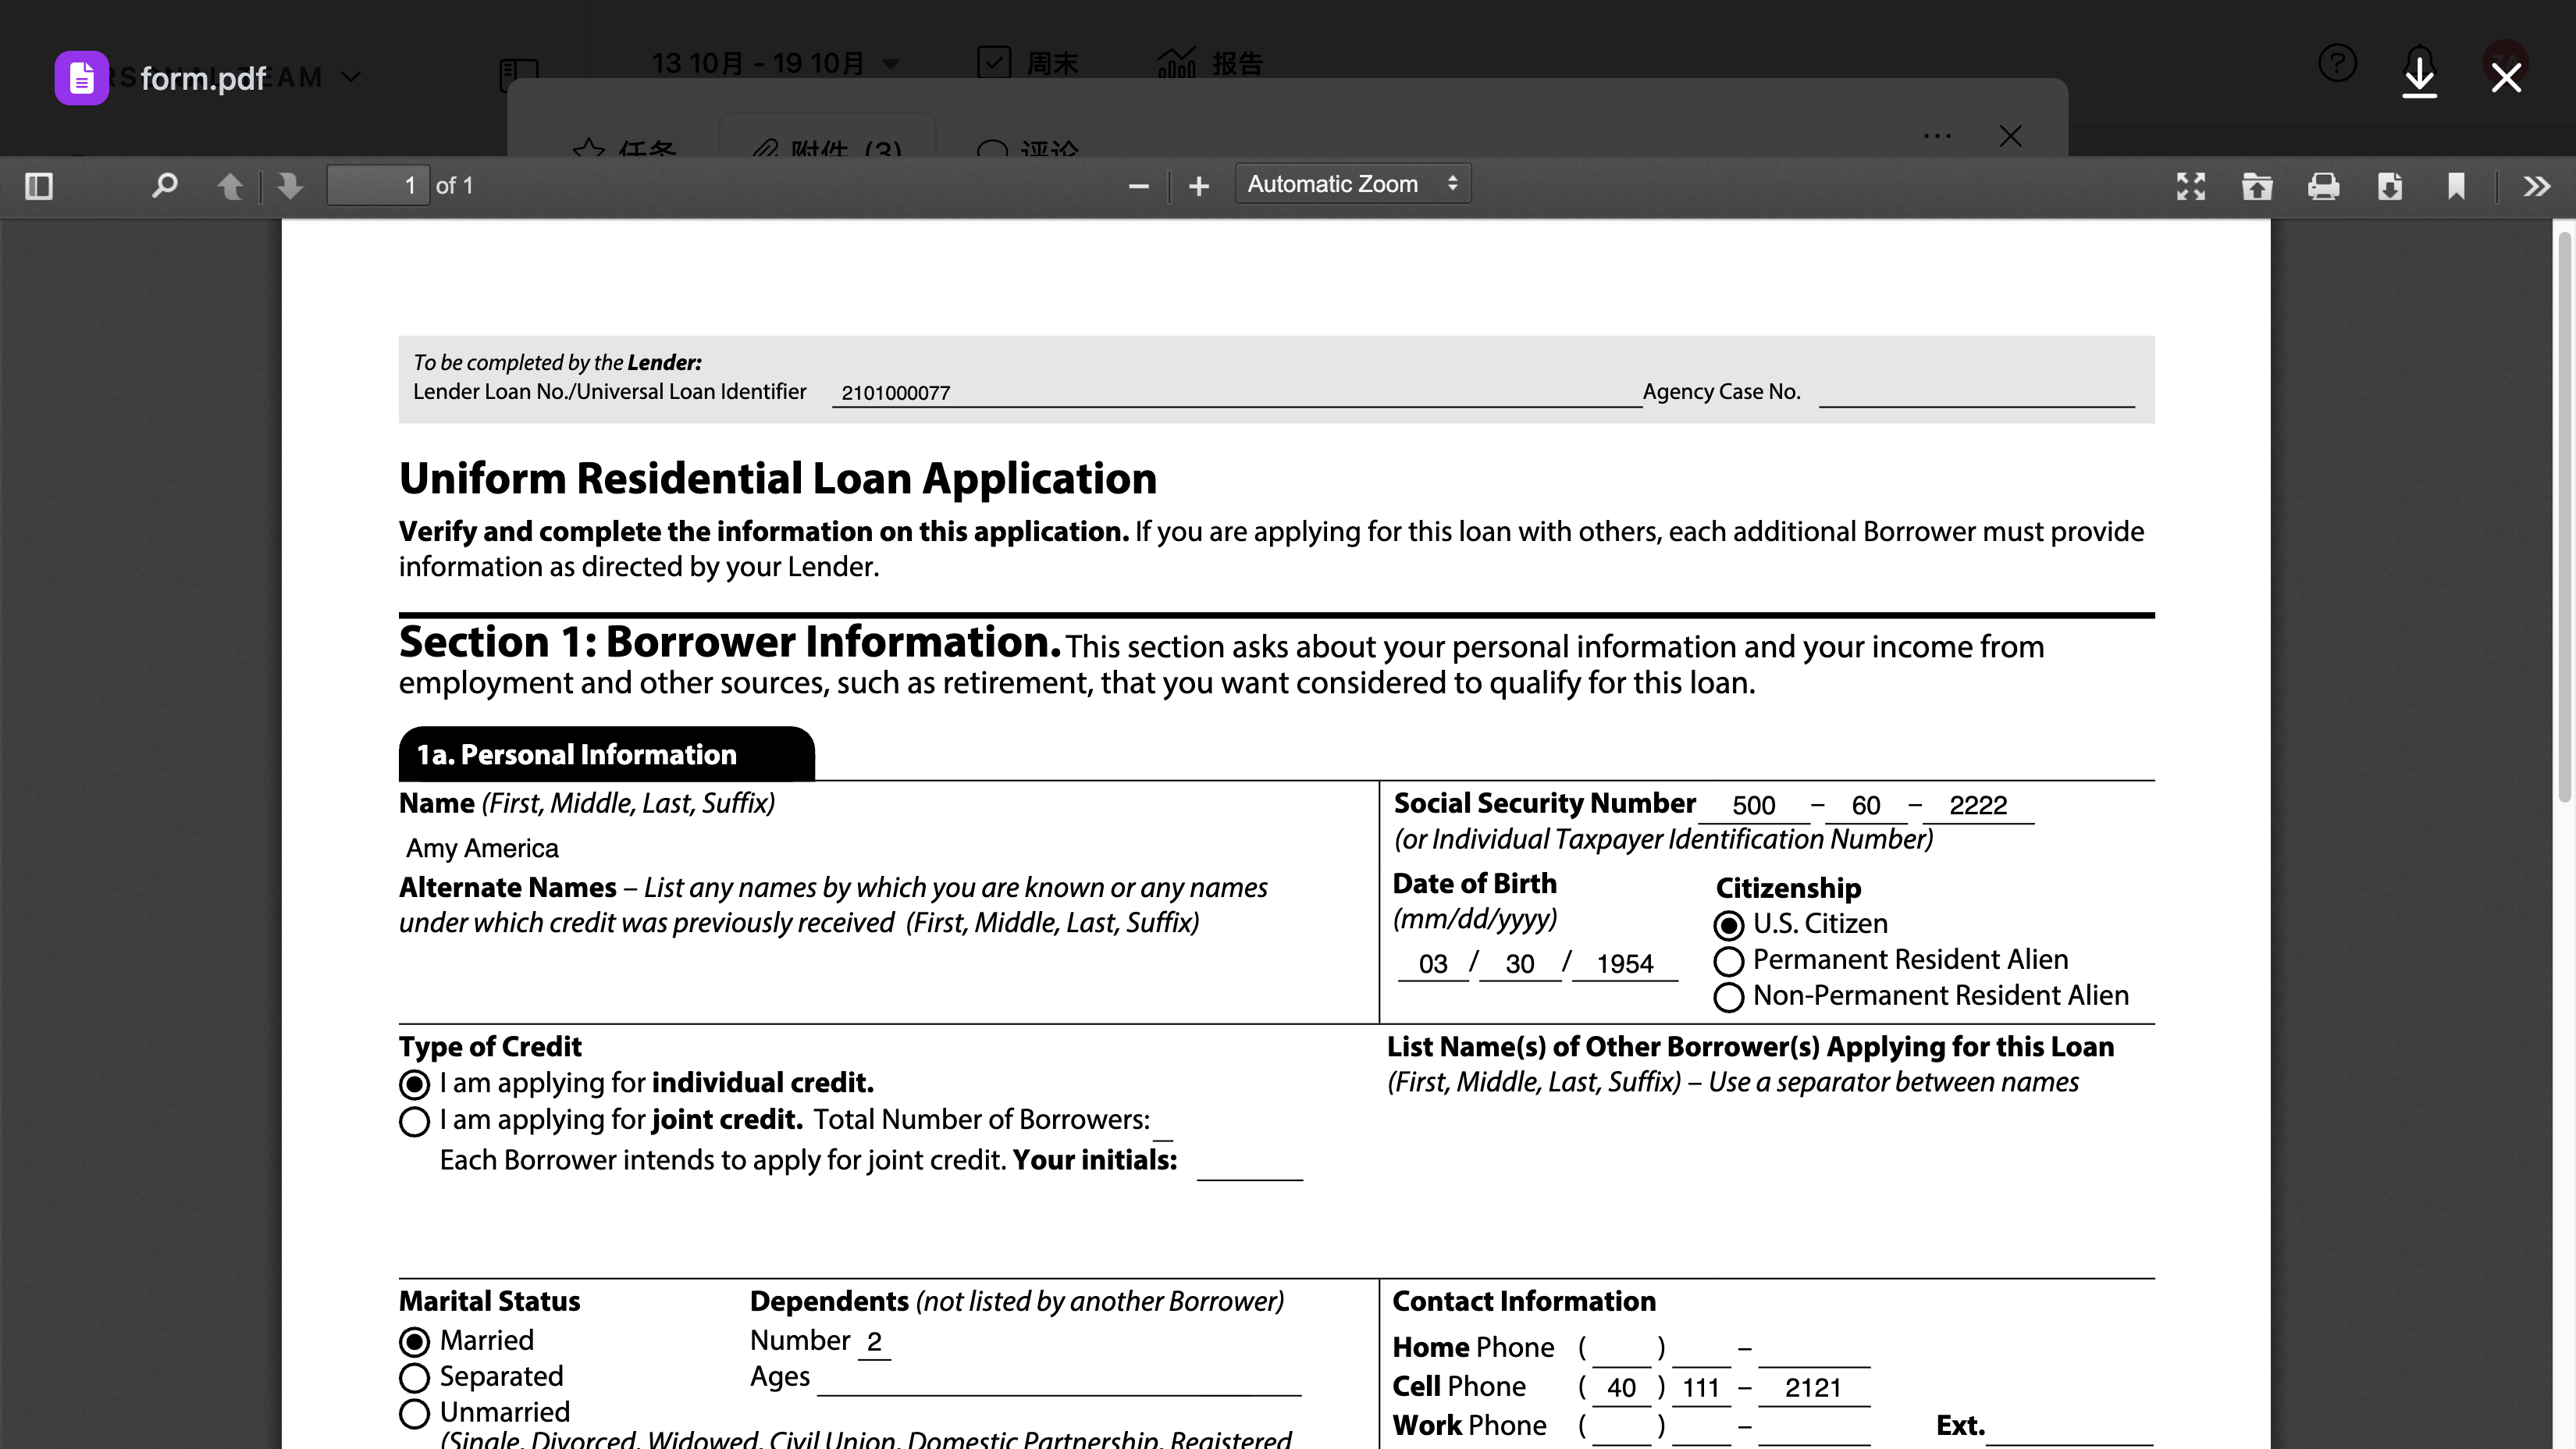Image resolution: width=2576 pixels, height=1449 pixels.
Task: Select Permanent Resident Alien option
Action: 1728,961
